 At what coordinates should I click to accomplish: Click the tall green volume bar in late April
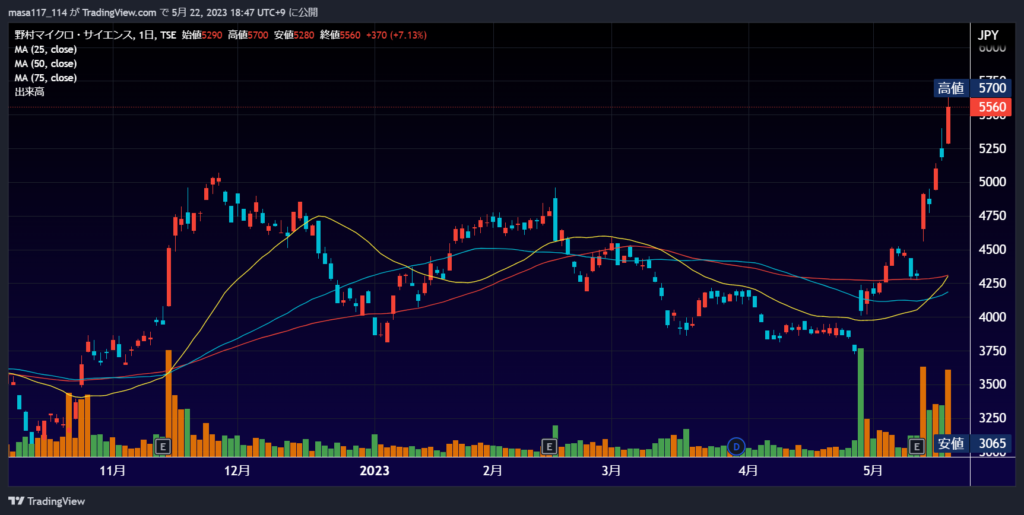click(861, 403)
